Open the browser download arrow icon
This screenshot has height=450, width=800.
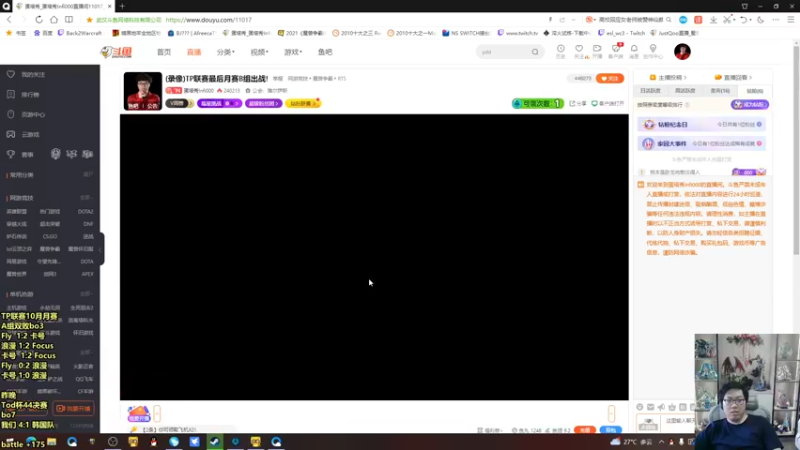[x=713, y=20]
